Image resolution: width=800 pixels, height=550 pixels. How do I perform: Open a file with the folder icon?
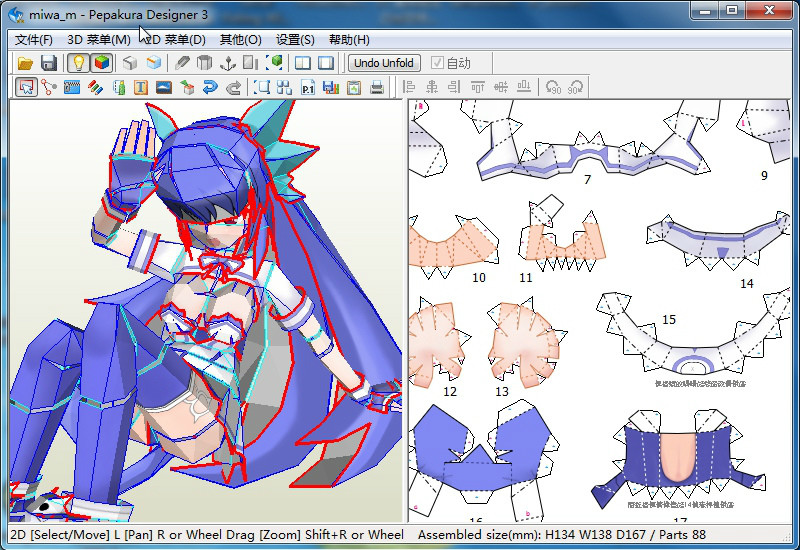coord(25,63)
